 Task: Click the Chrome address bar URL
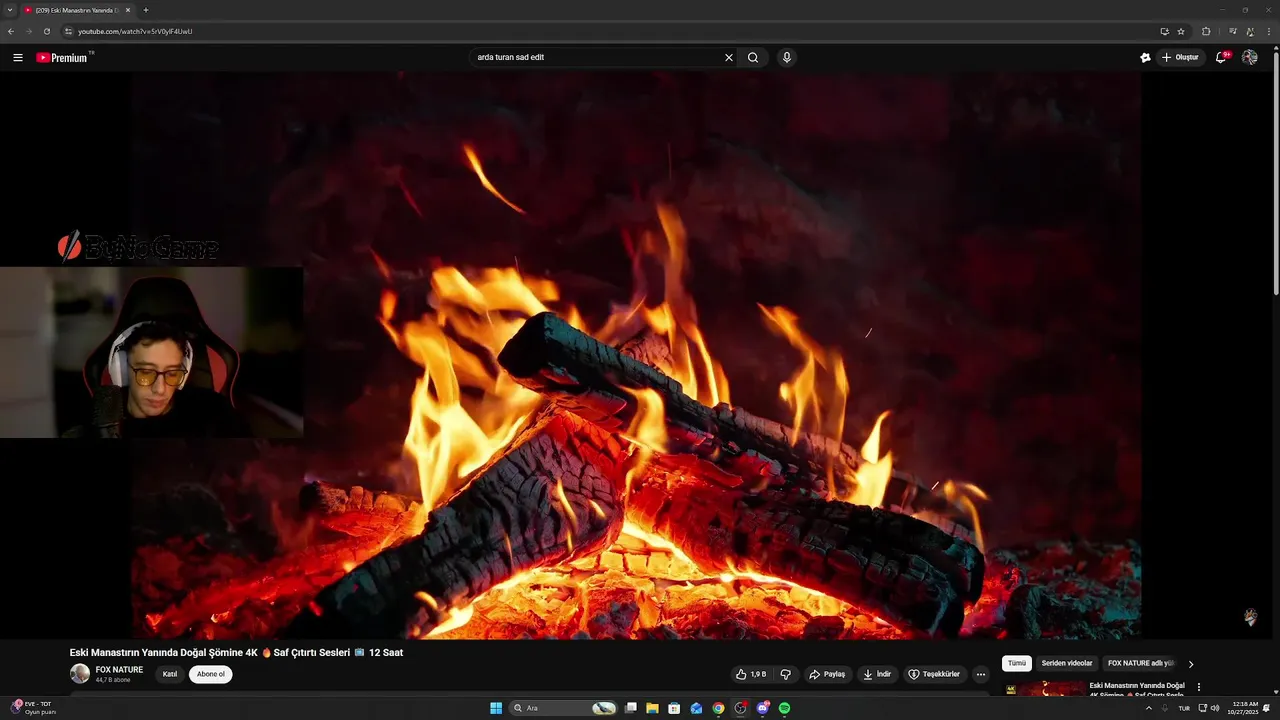pyautogui.click(x=135, y=31)
